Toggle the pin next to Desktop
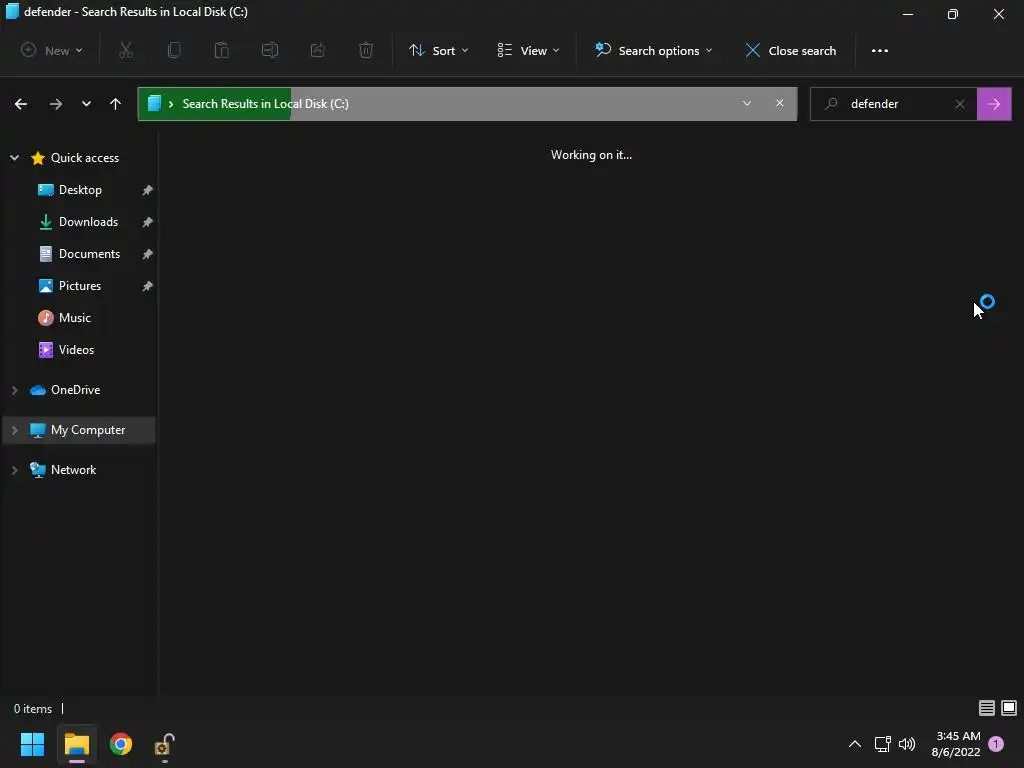Image resolution: width=1024 pixels, height=768 pixels. click(x=148, y=190)
